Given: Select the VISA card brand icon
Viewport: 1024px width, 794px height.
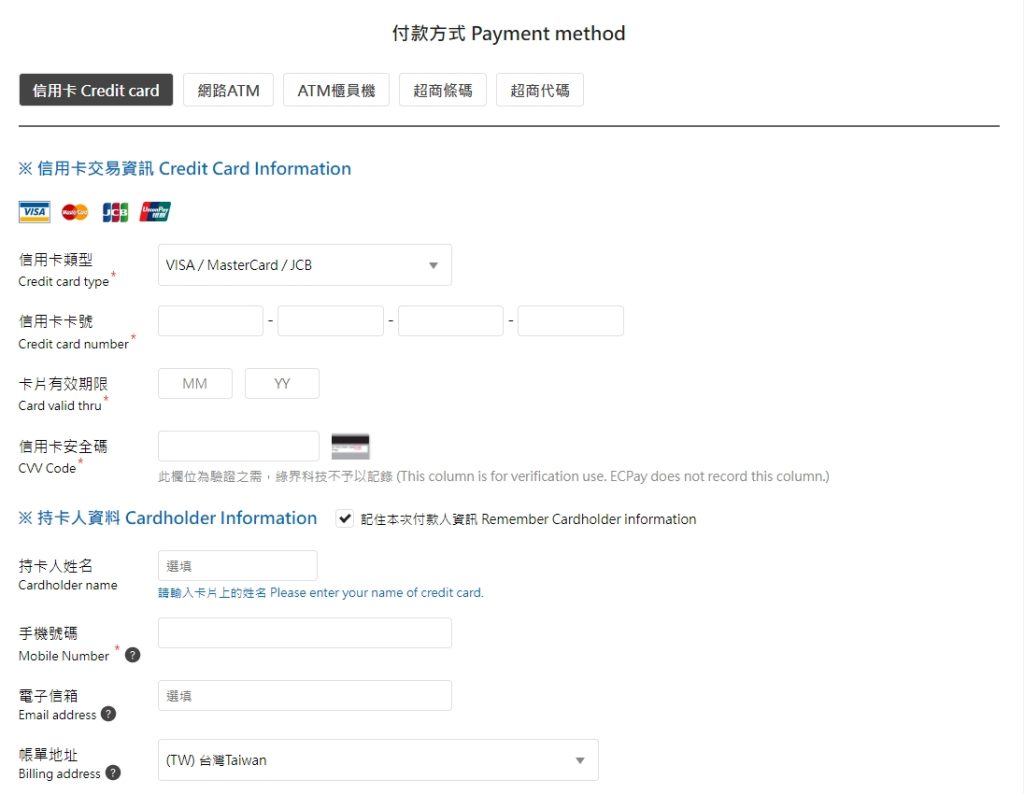Looking at the screenshot, I should pos(33,211).
